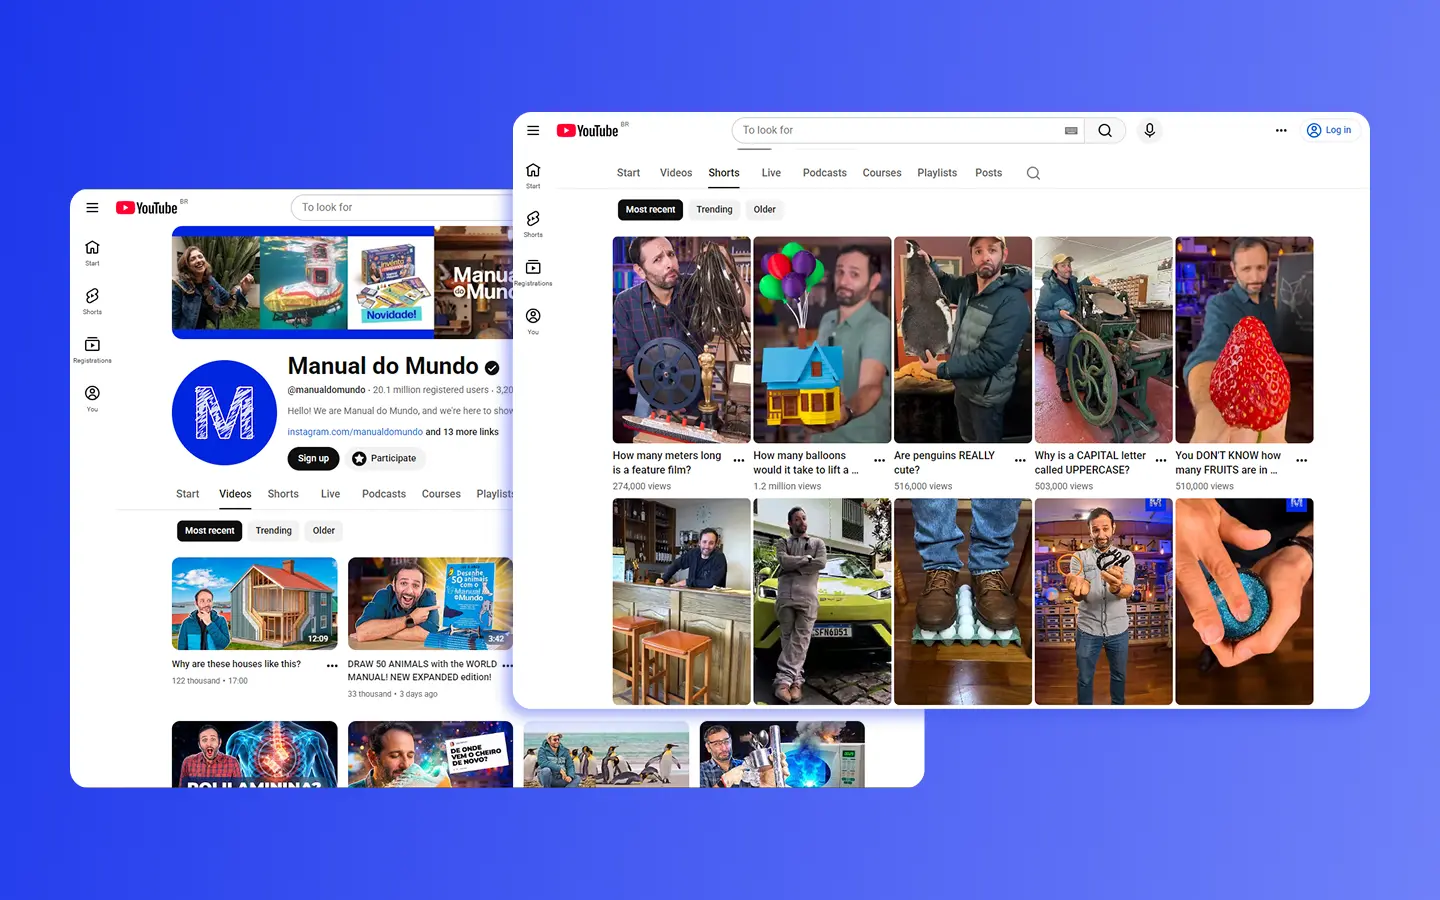Viewport: 1440px width, 900px height.
Task: Open penguin short thumbnail
Action: (x=963, y=340)
